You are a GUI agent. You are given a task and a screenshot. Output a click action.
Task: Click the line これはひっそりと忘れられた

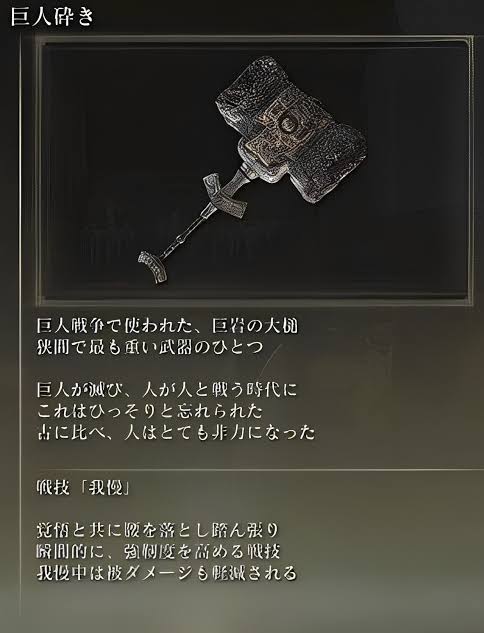pyautogui.click(x=150, y=411)
